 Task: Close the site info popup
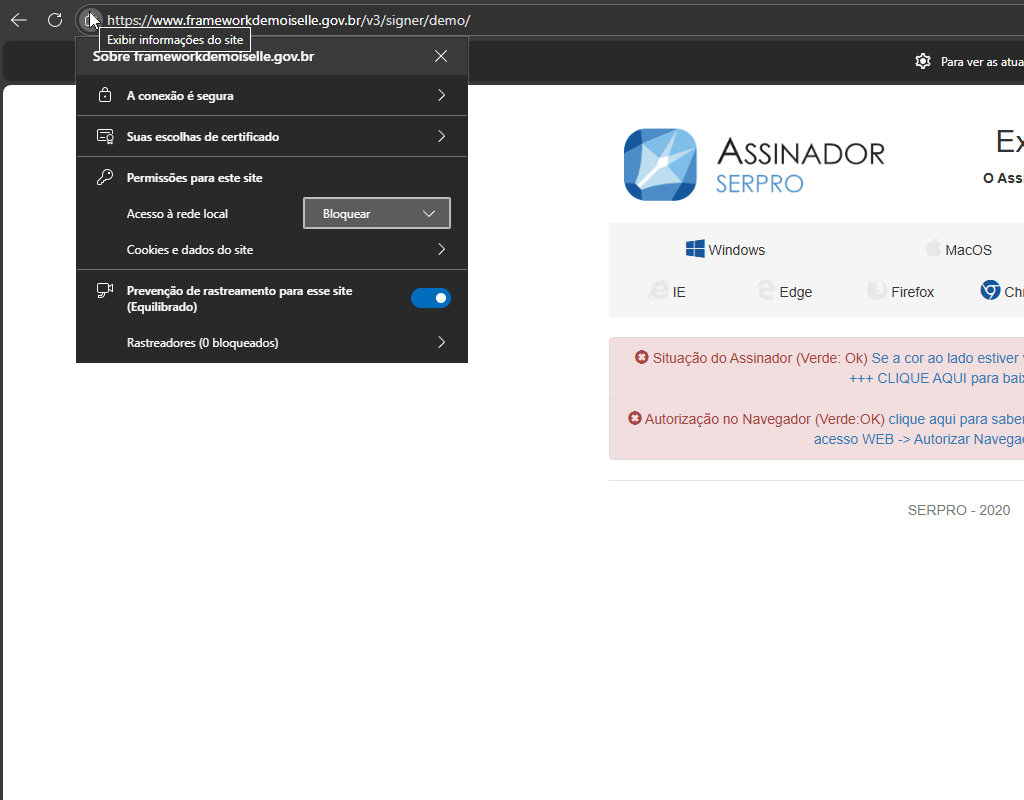coord(441,56)
